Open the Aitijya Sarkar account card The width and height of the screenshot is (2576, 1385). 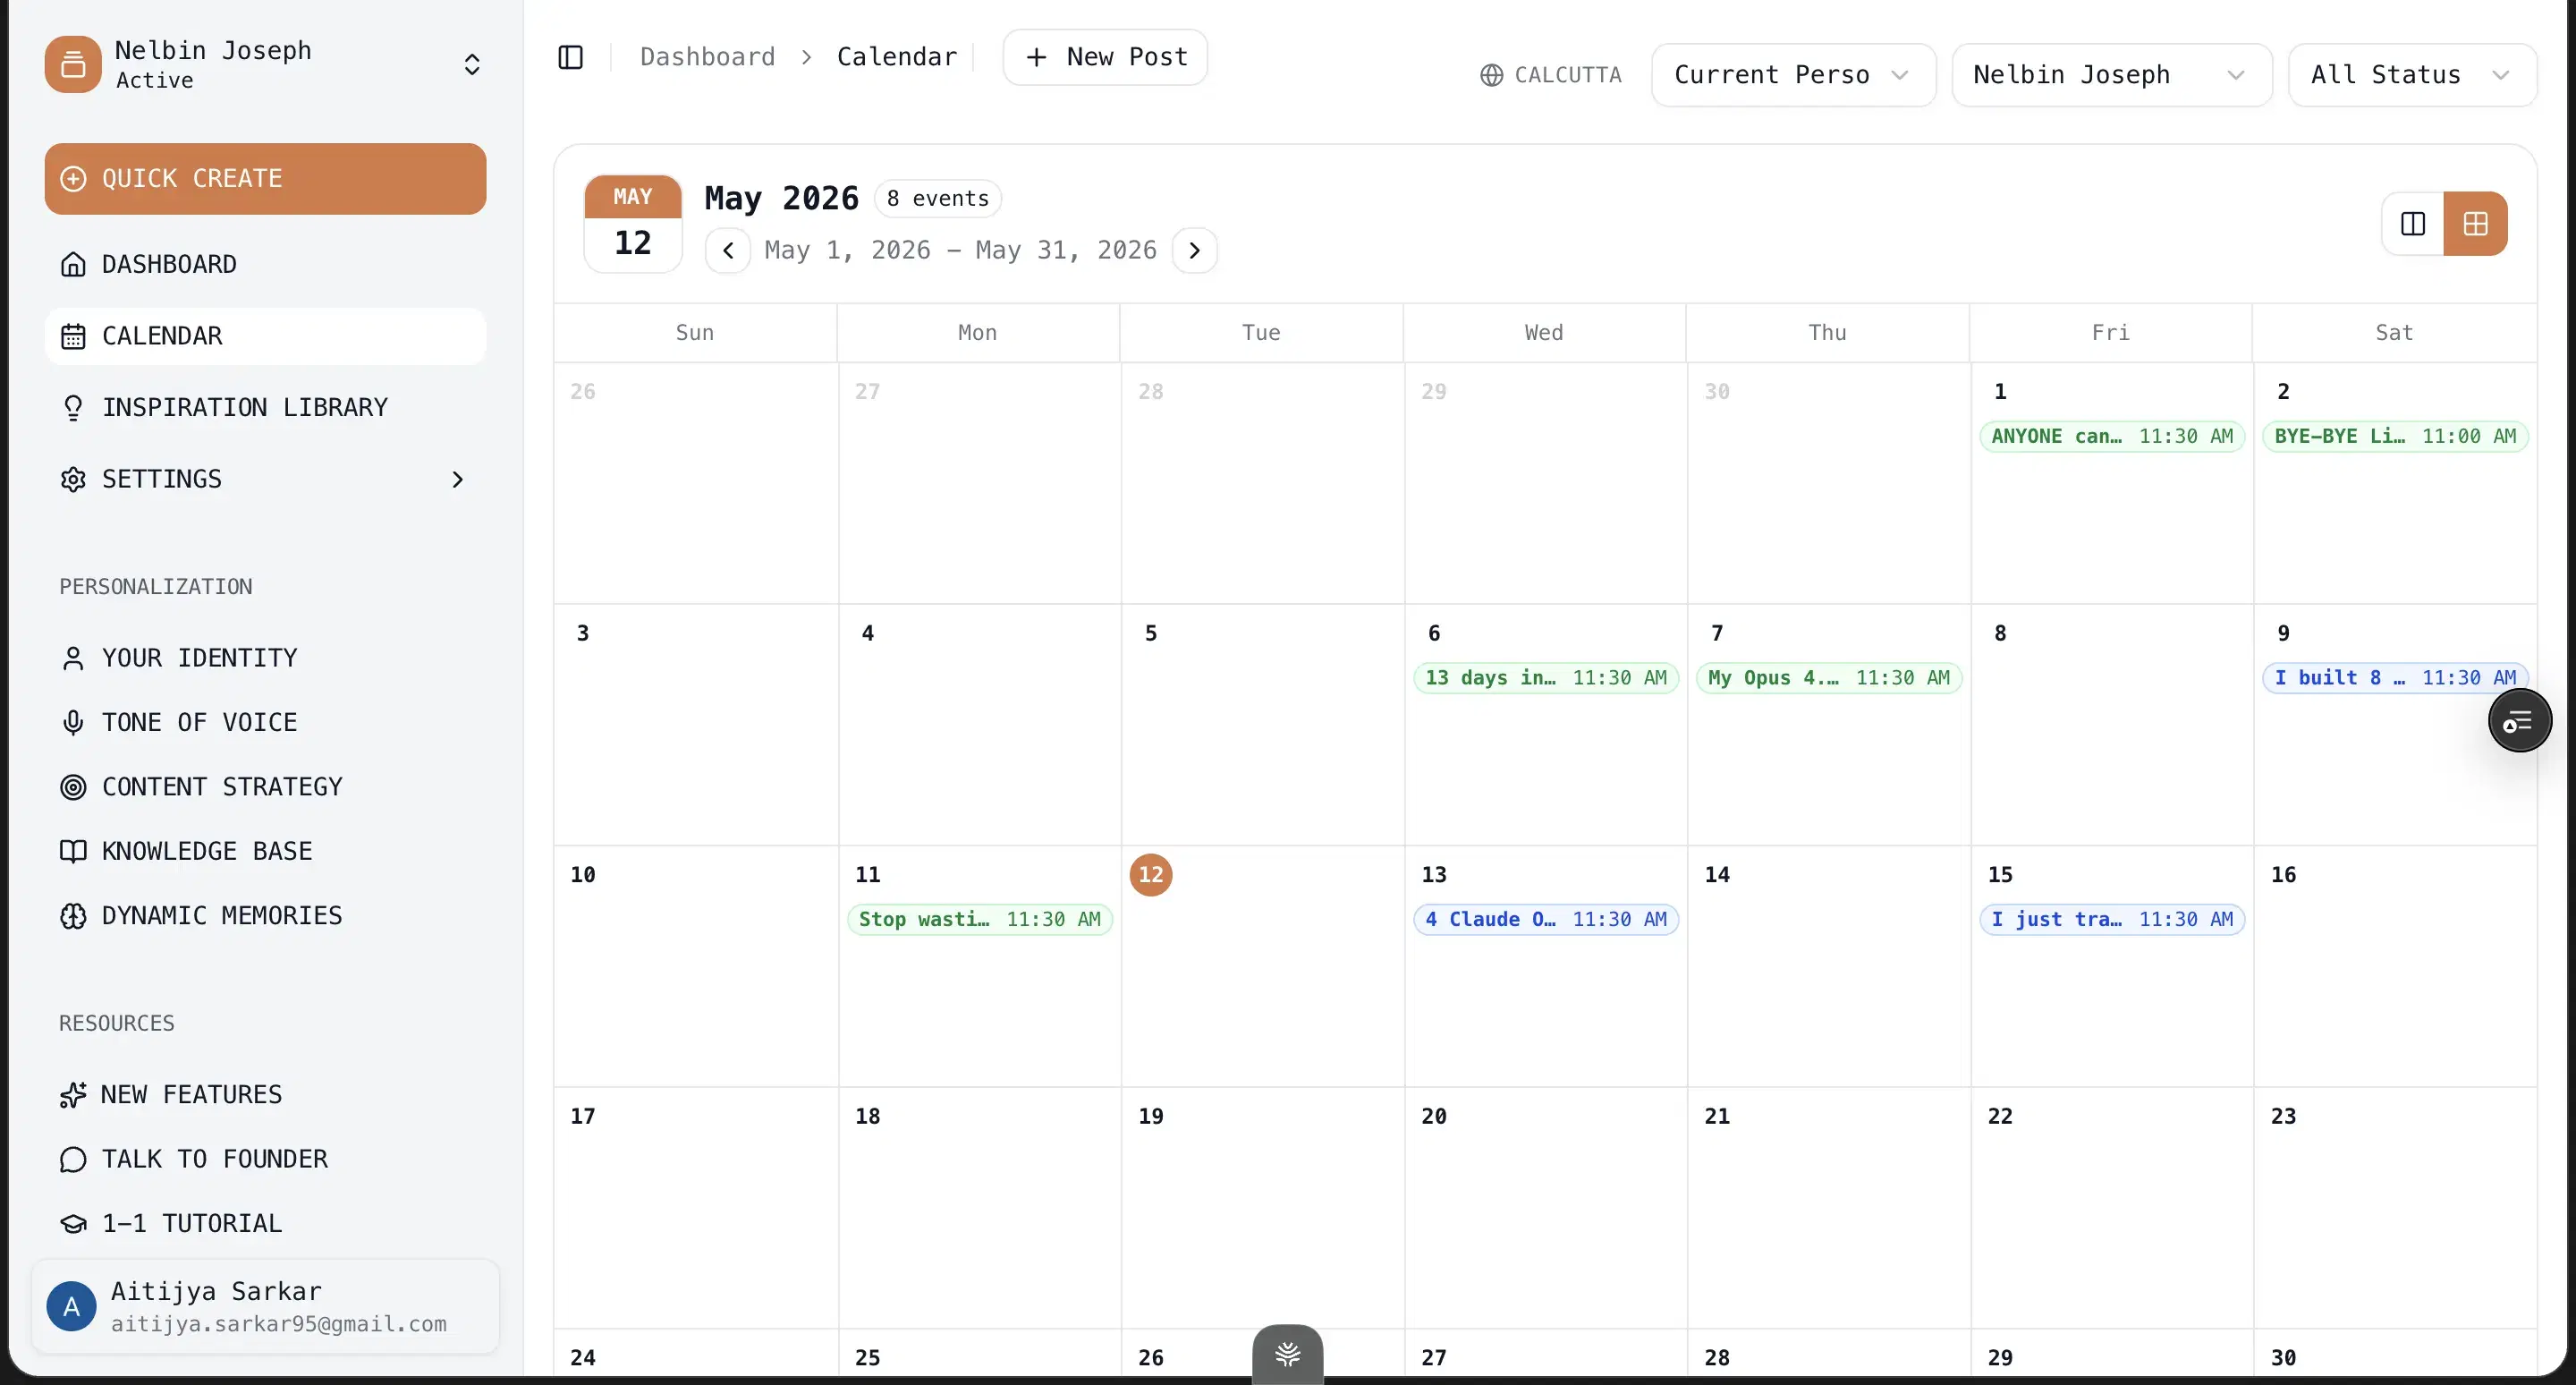pyautogui.click(x=265, y=1306)
